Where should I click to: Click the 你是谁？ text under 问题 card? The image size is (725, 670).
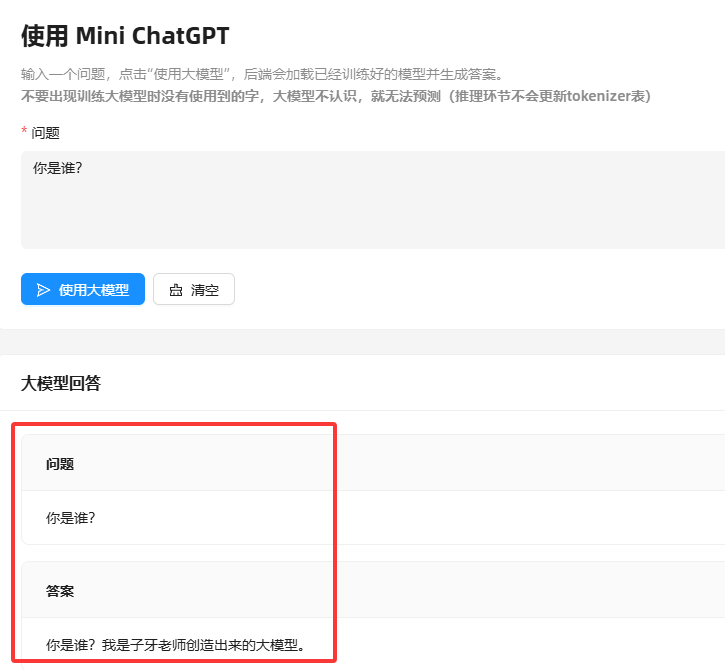point(70,518)
